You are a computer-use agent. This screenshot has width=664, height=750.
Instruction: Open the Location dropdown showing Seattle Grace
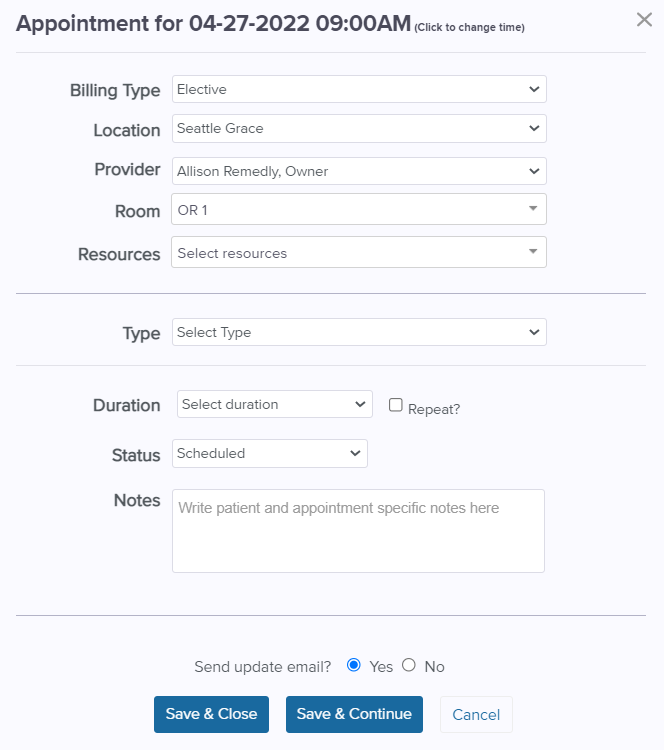[359, 128]
